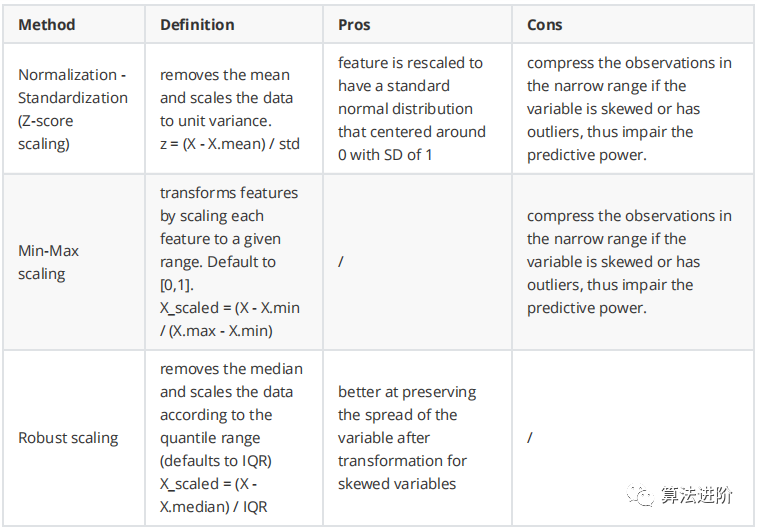Select the slash in Robust scaling Cons cell
Viewport: 757px width, 528px height.
coord(530,438)
